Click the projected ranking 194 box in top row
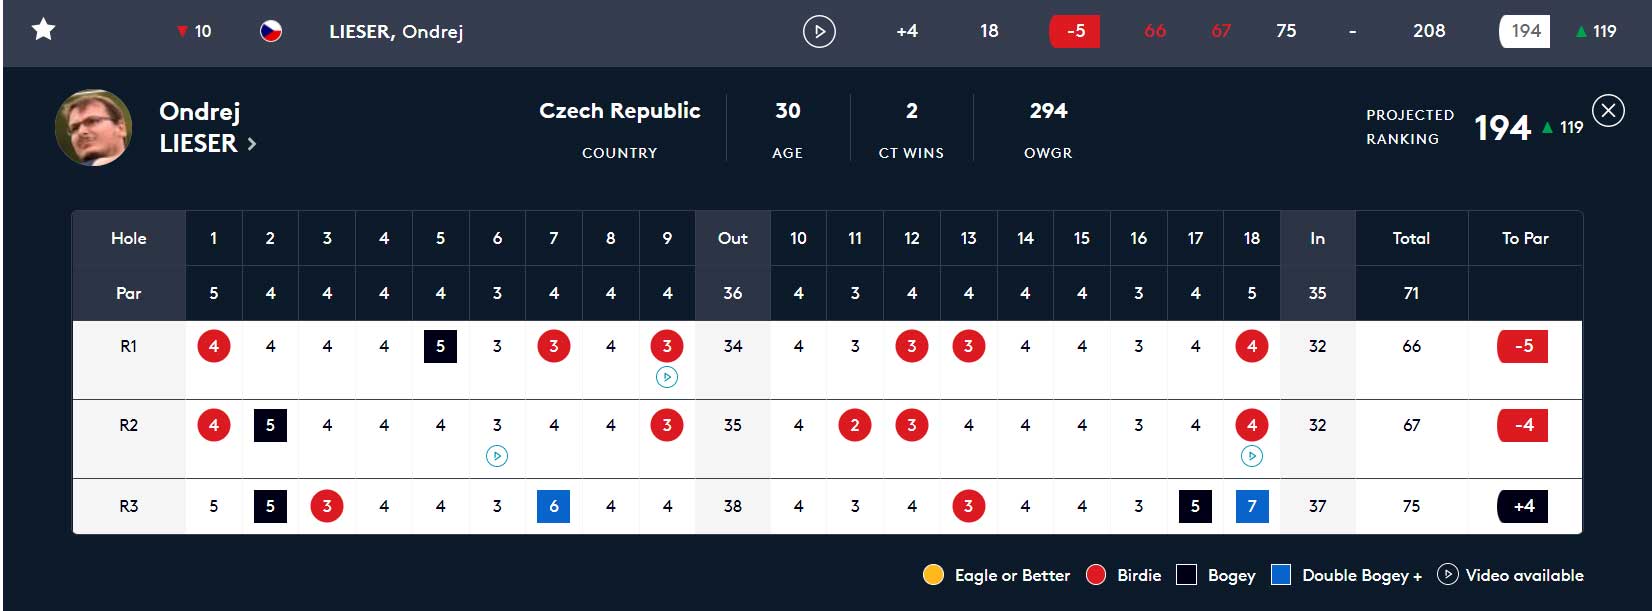Viewport: 1652px width, 611px height. (x=1525, y=31)
